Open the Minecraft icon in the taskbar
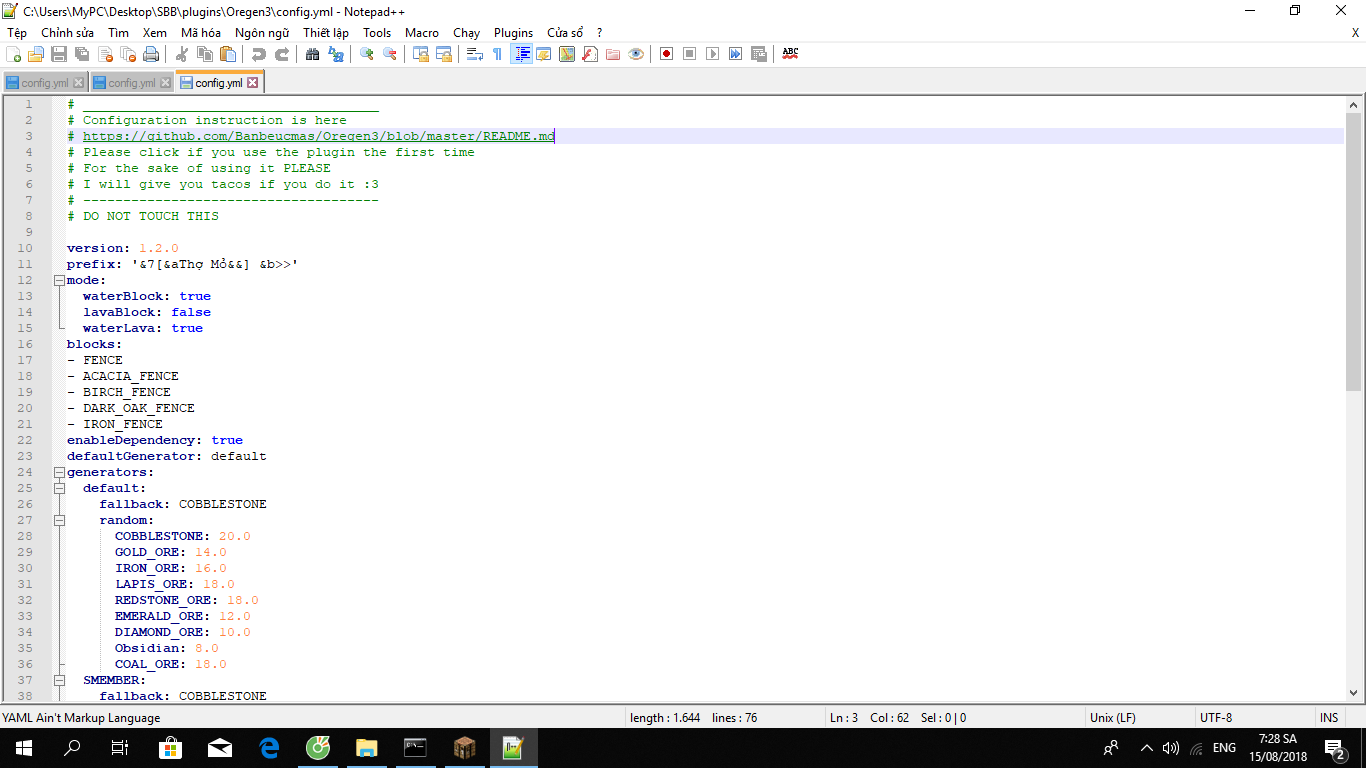This screenshot has width=1366, height=768. coord(465,747)
